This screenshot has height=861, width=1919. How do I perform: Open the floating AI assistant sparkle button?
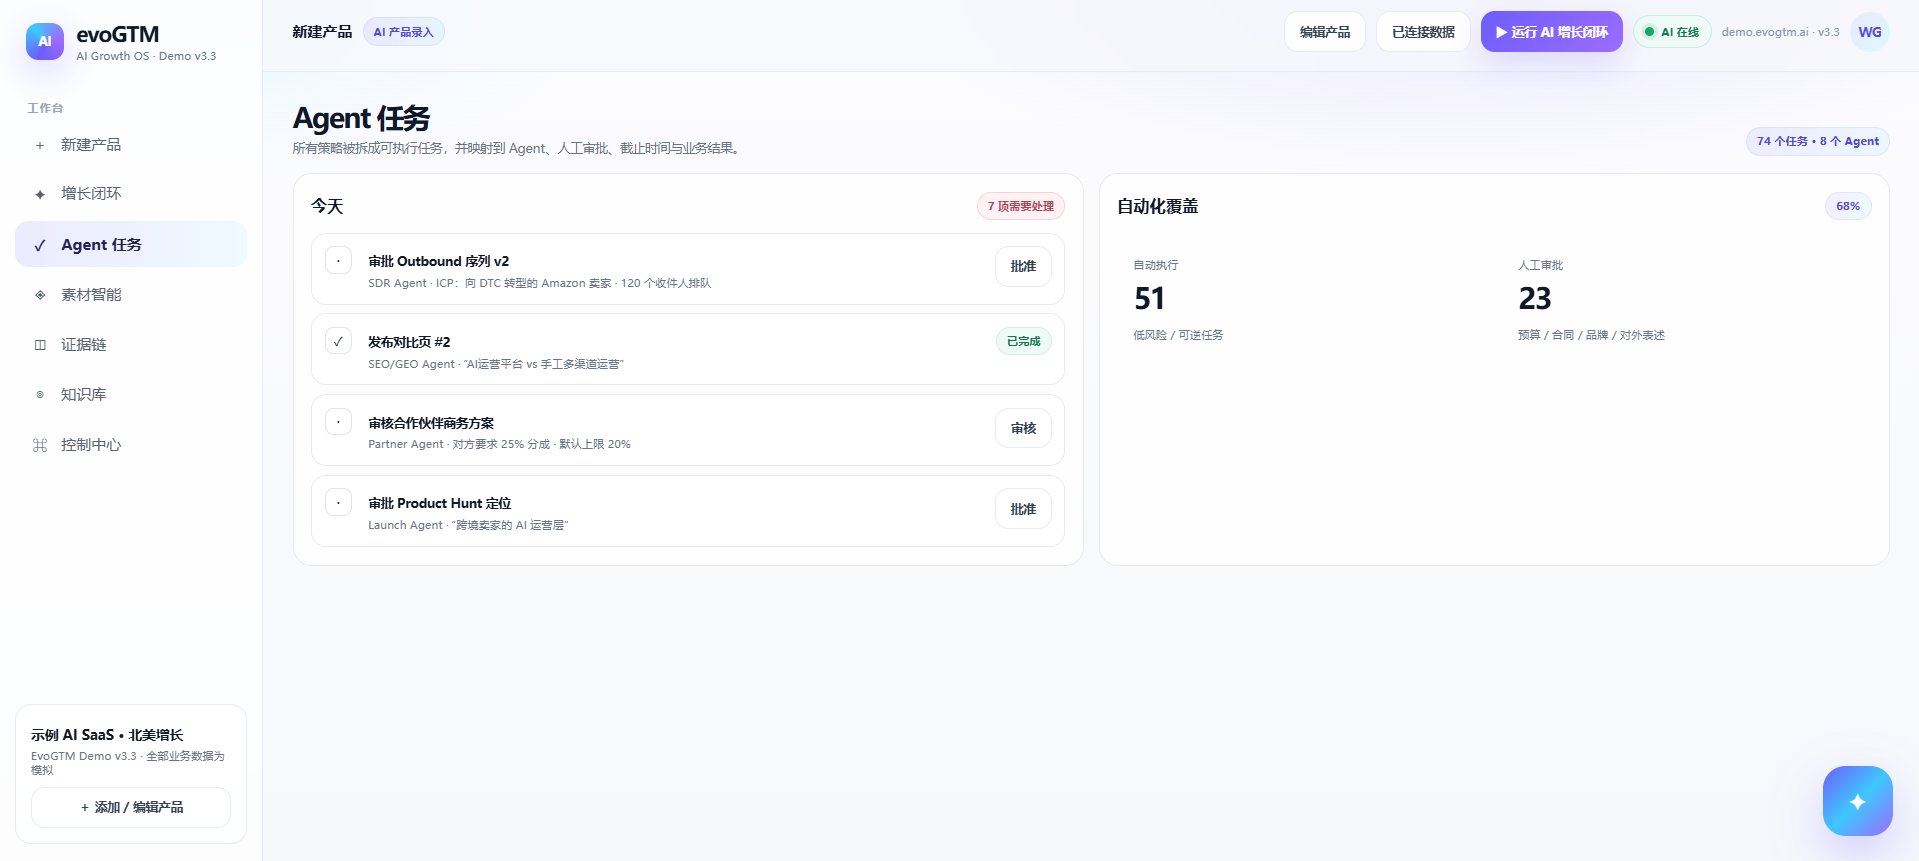click(x=1857, y=801)
